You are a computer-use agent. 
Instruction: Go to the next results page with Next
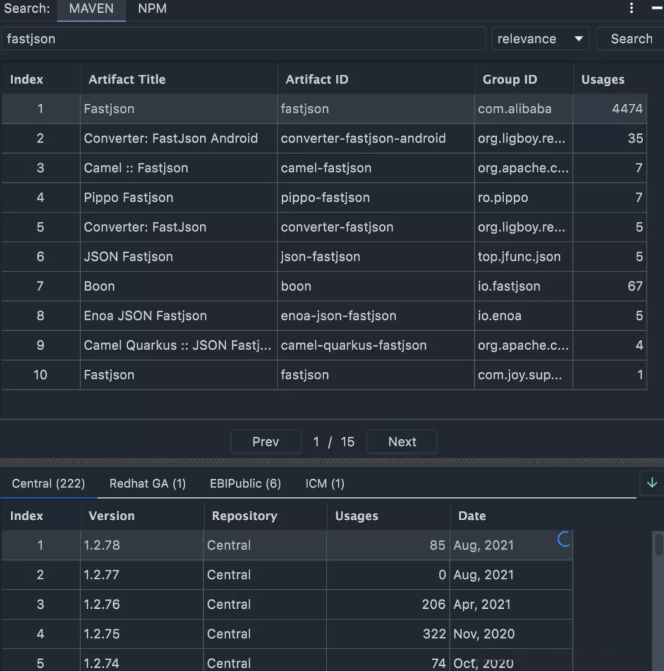[401, 442]
